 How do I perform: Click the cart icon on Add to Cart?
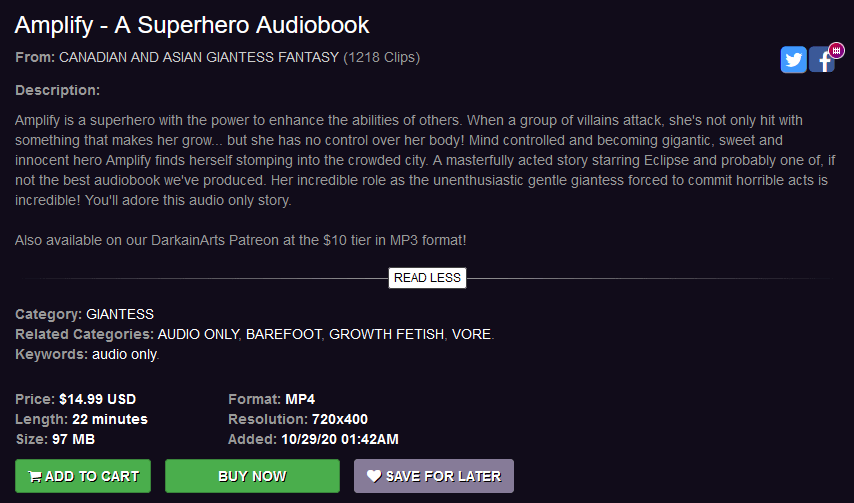point(35,477)
